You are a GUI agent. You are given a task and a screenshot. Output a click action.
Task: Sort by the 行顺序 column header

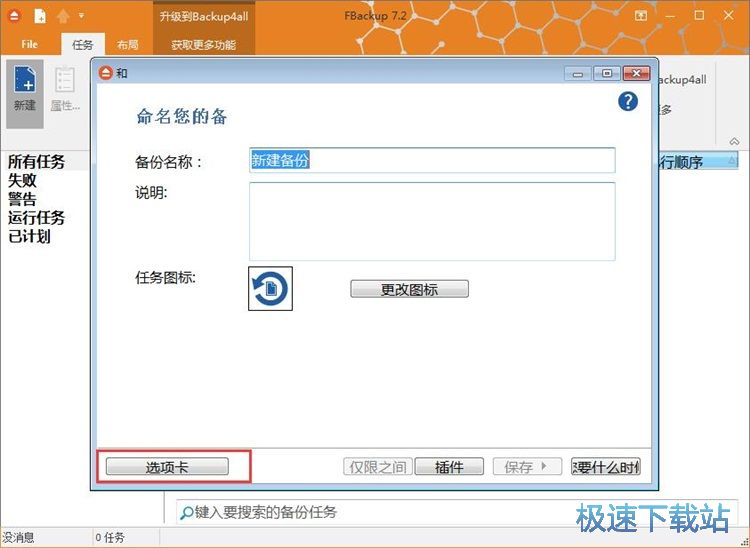(x=698, y=162)
